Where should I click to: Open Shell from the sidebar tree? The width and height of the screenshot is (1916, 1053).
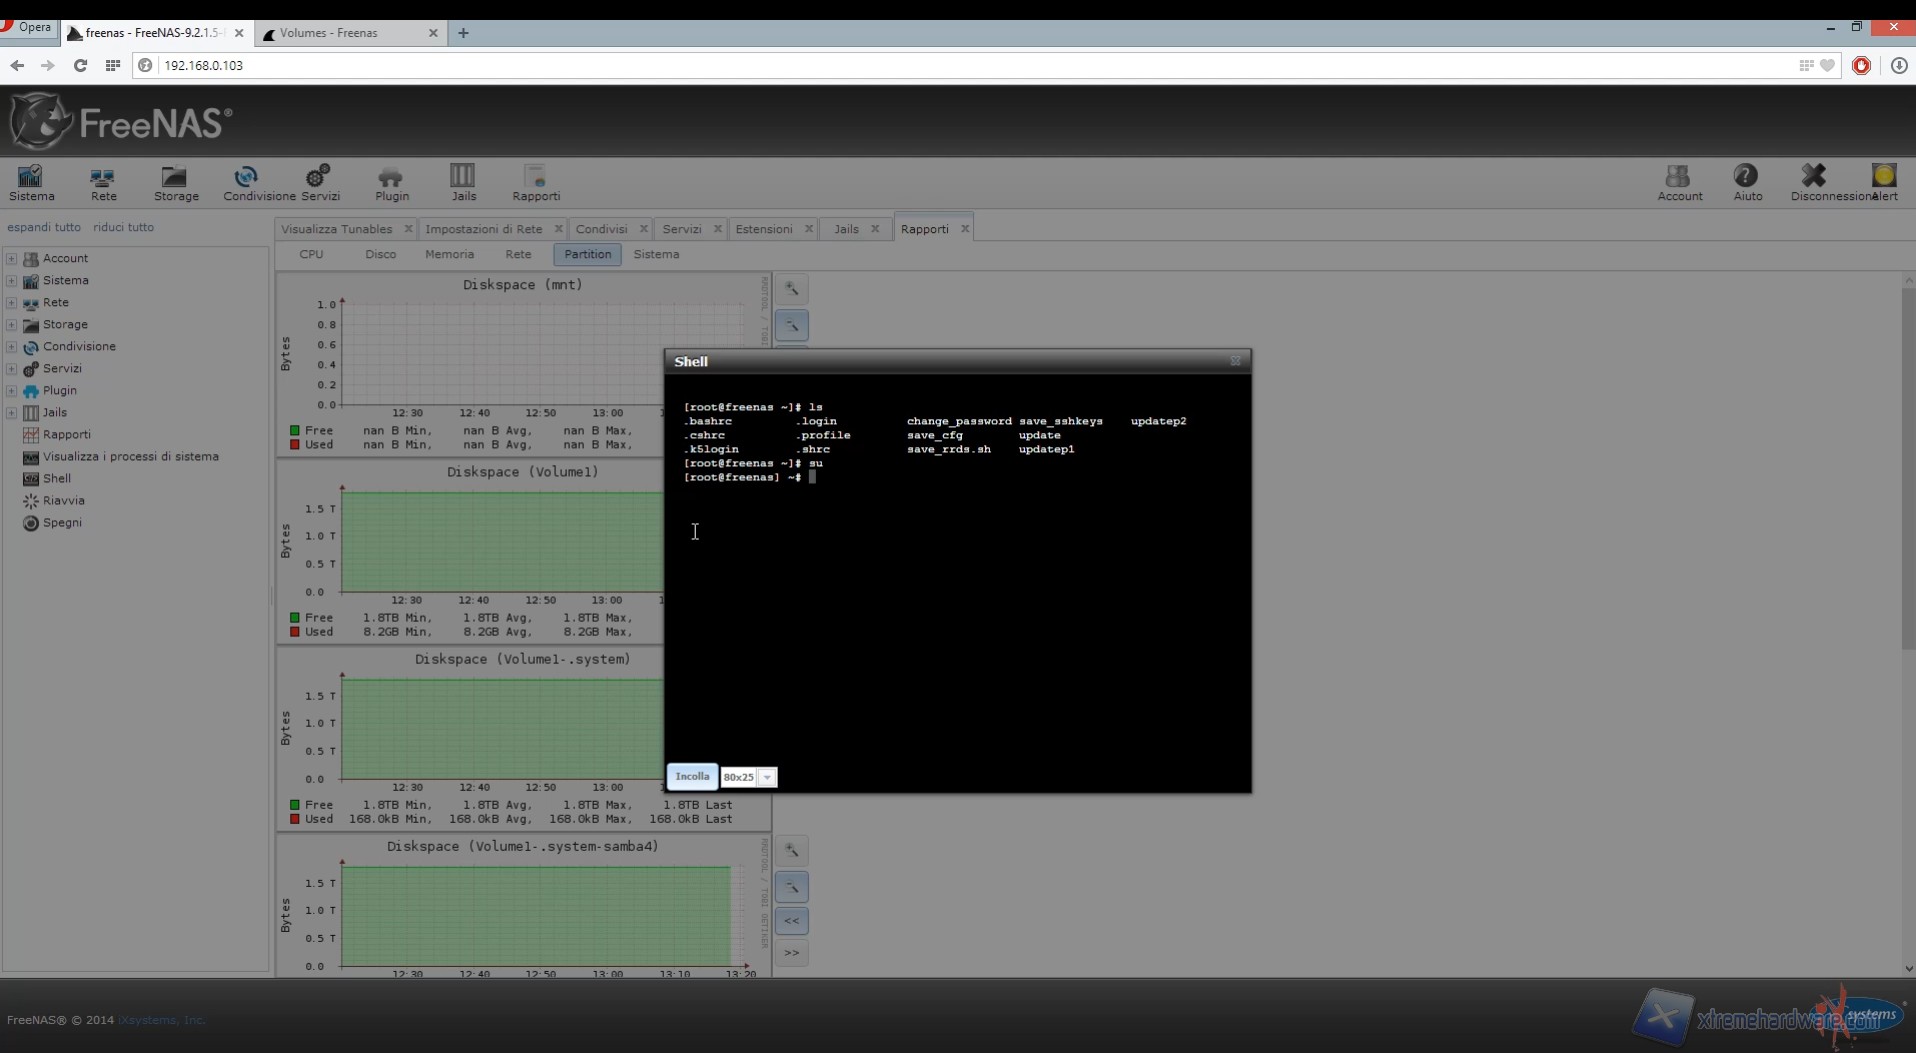(x=56, y=478)
